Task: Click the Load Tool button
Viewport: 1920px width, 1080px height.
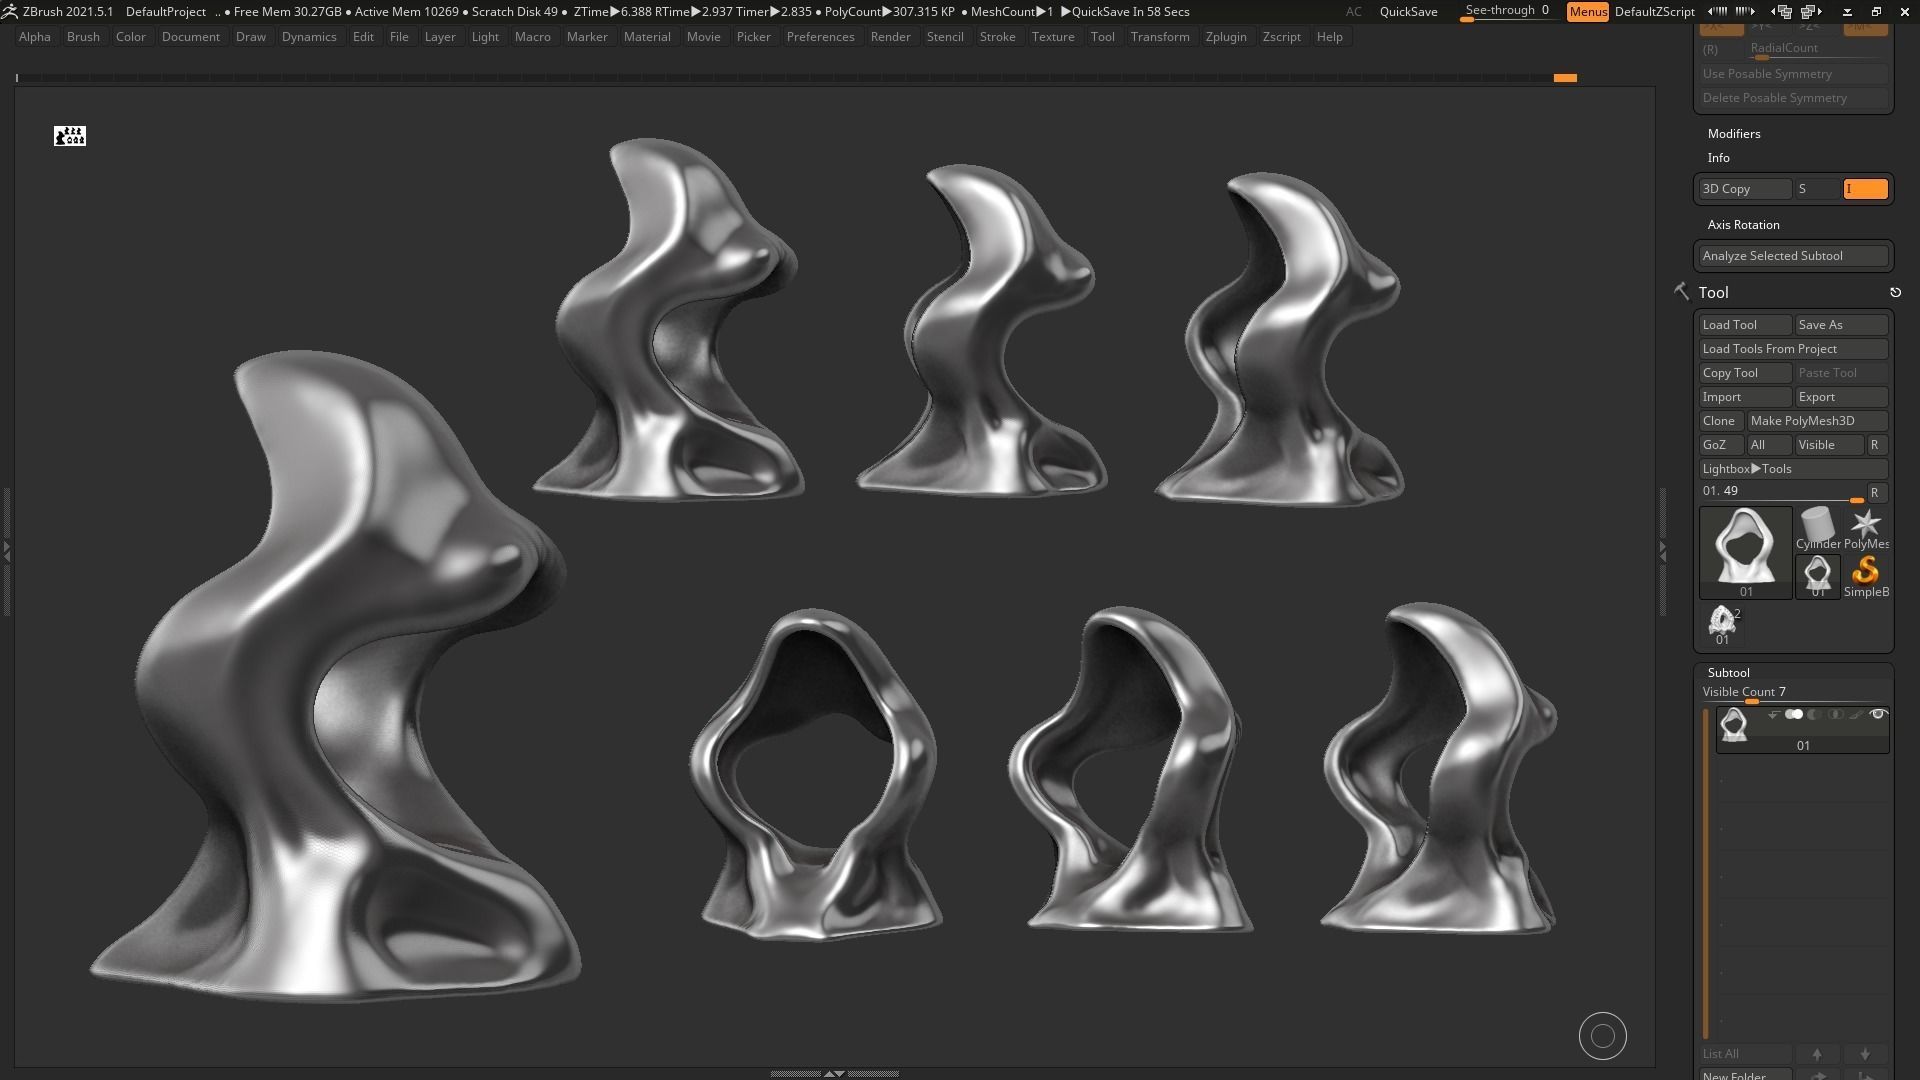Action: point(1745,325)
